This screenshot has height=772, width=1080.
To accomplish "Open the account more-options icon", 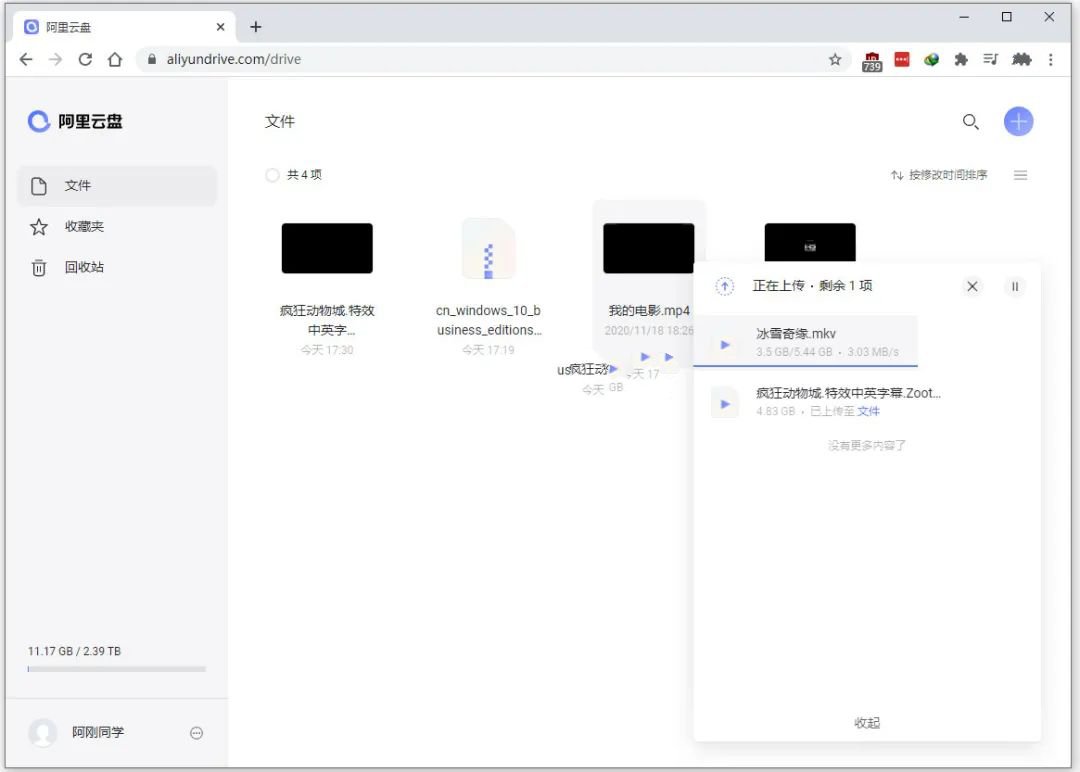I will (x=196, y=733).
